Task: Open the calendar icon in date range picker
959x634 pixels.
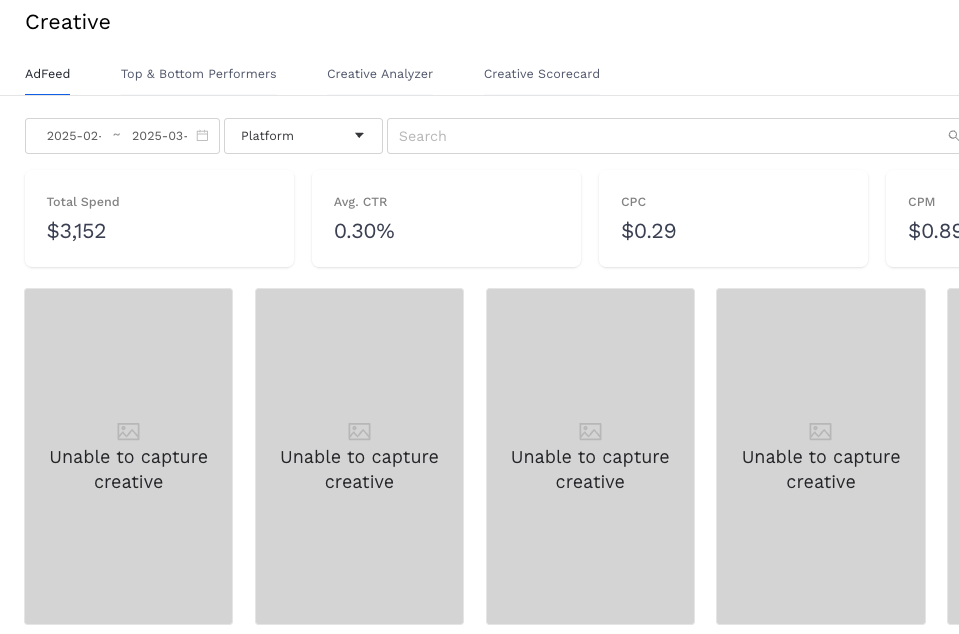Action: click(x=202, y=136)
